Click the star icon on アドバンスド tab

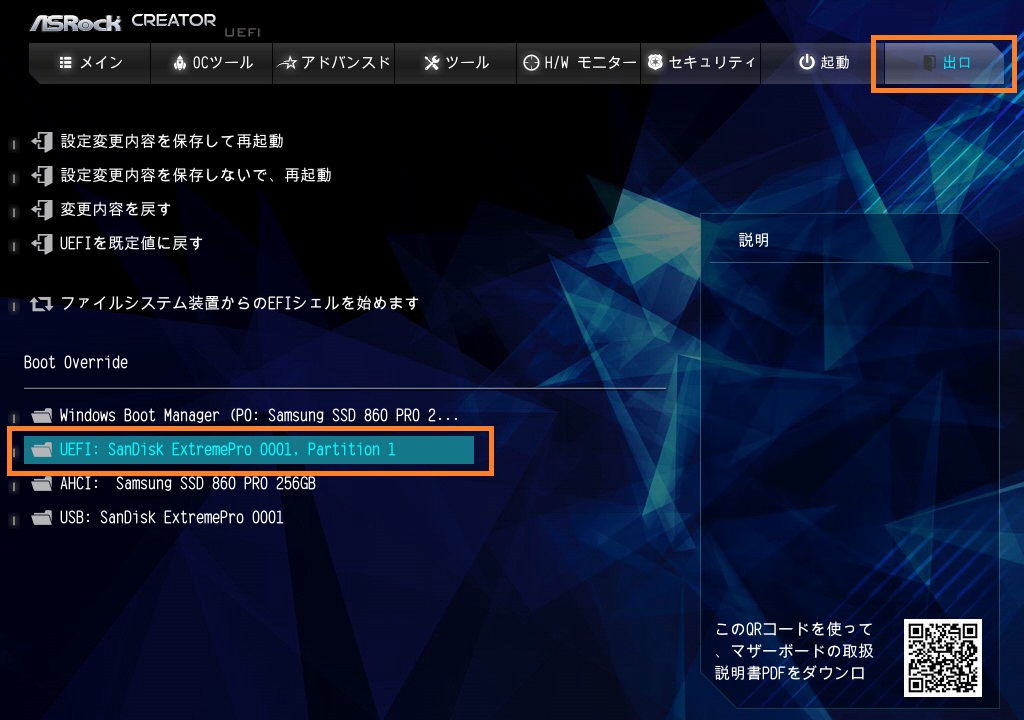tap(287, 63)
